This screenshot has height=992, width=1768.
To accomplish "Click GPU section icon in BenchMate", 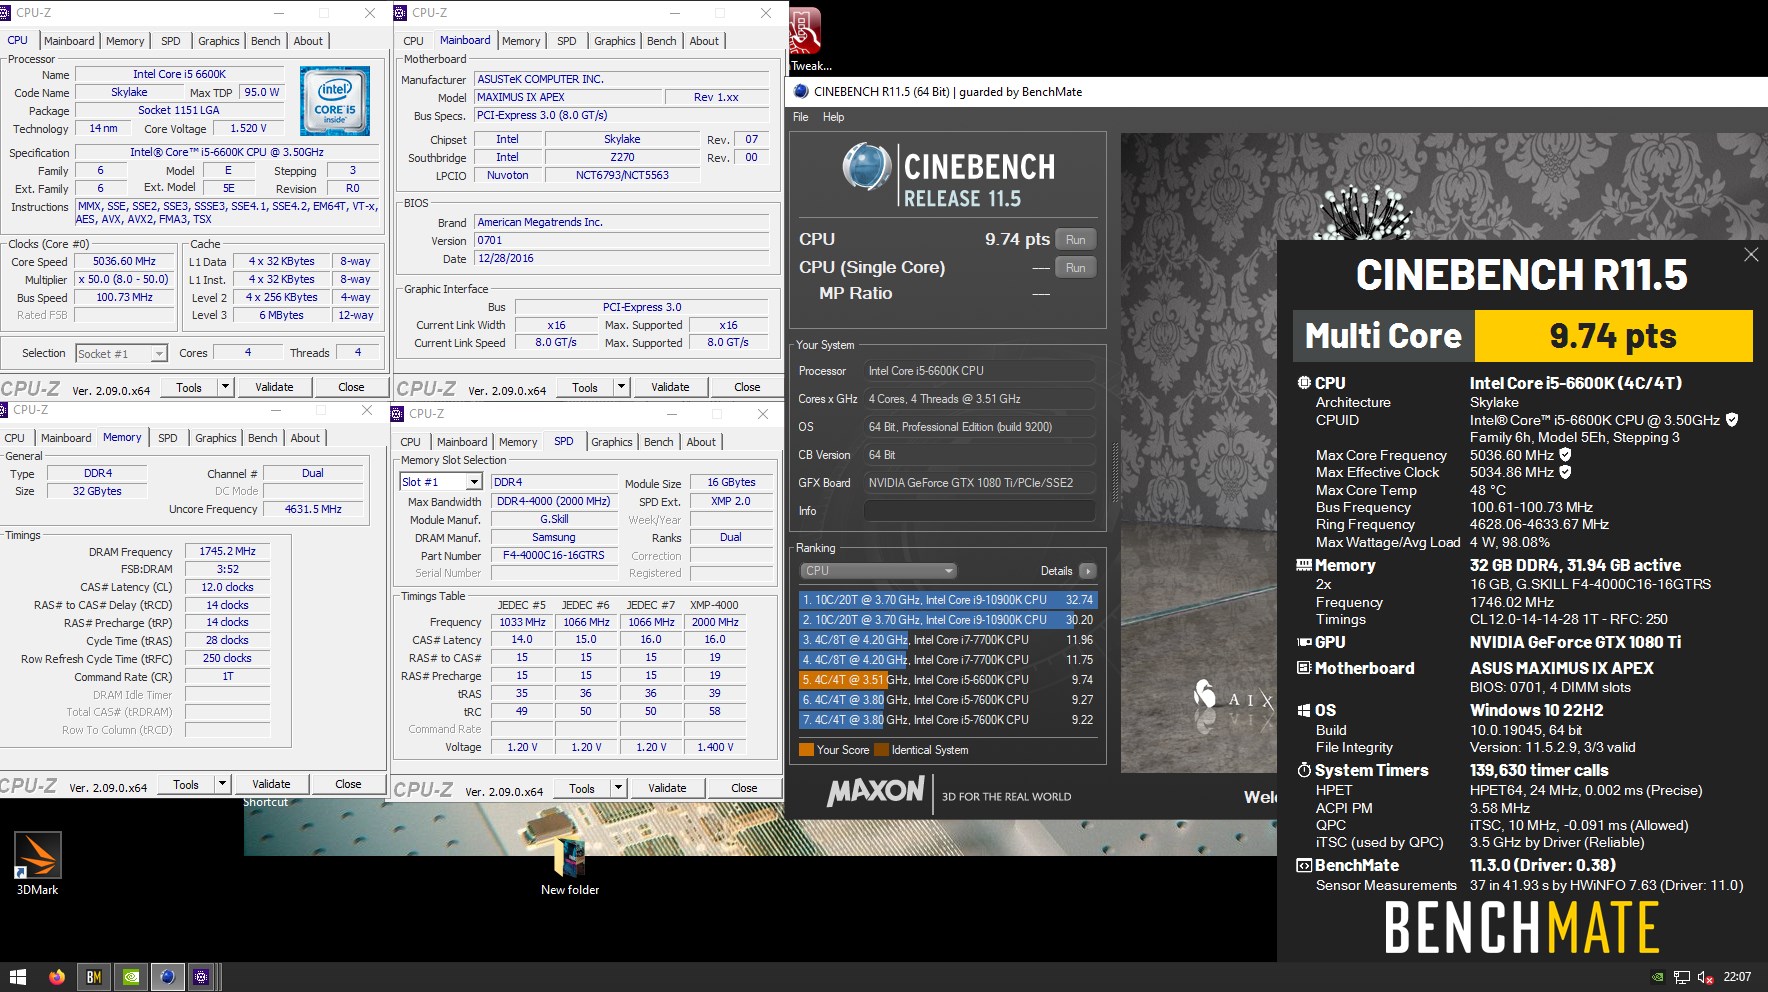I will pyautogui.click(x=1304, y=642).
